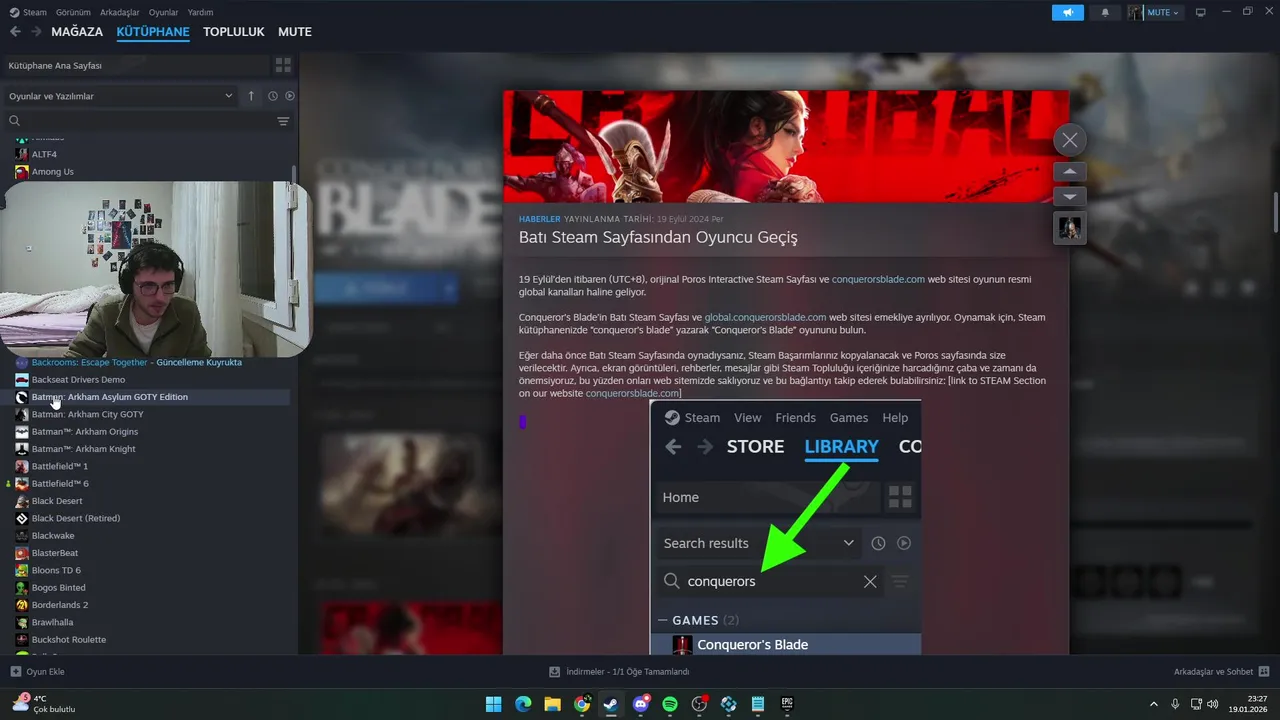Select Batman: Arkham Origins
This screenshot has width=1280, height=720.
click(85, 432)
